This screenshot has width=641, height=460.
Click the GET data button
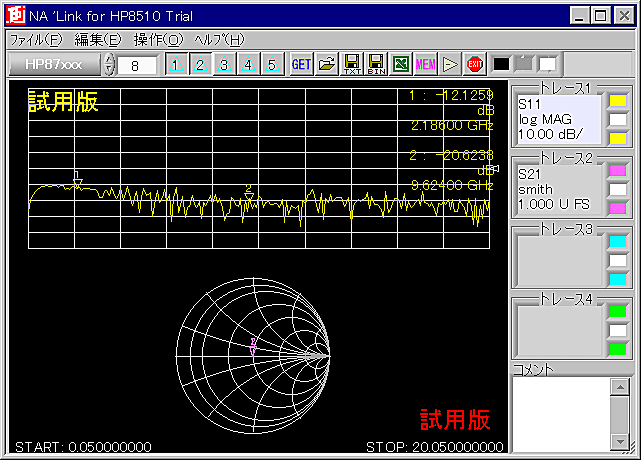tap(301, 64)
